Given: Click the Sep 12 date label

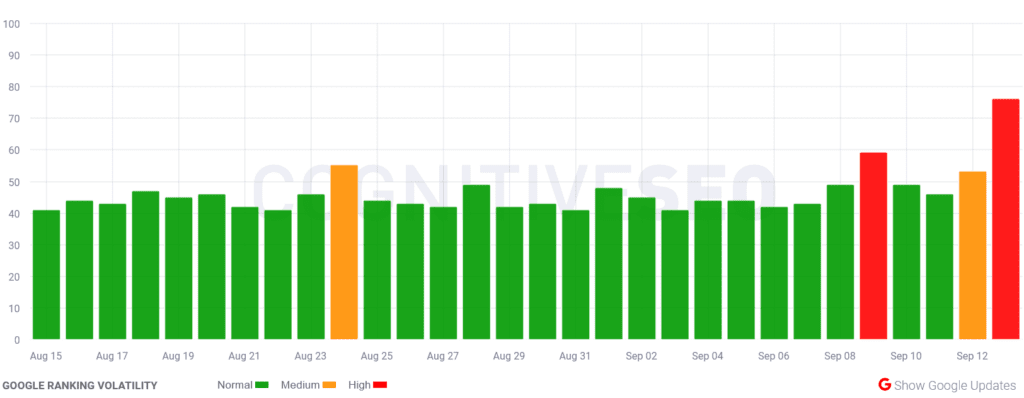Looking at the screenshot, I should [972, 357].
